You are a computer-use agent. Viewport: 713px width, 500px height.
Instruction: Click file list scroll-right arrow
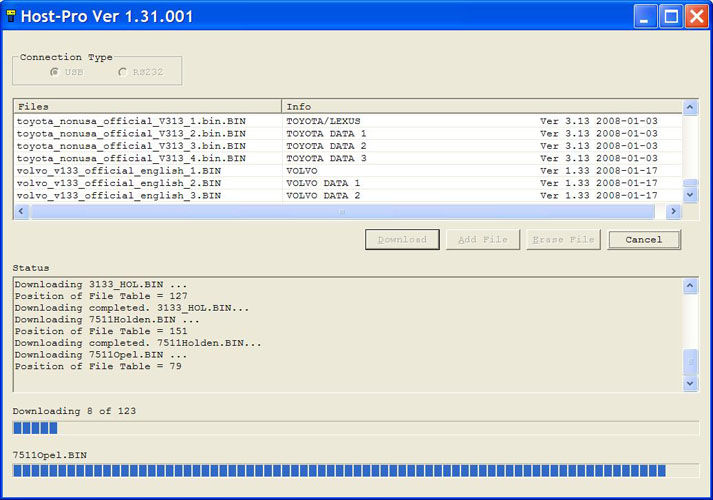pos(673,211)
